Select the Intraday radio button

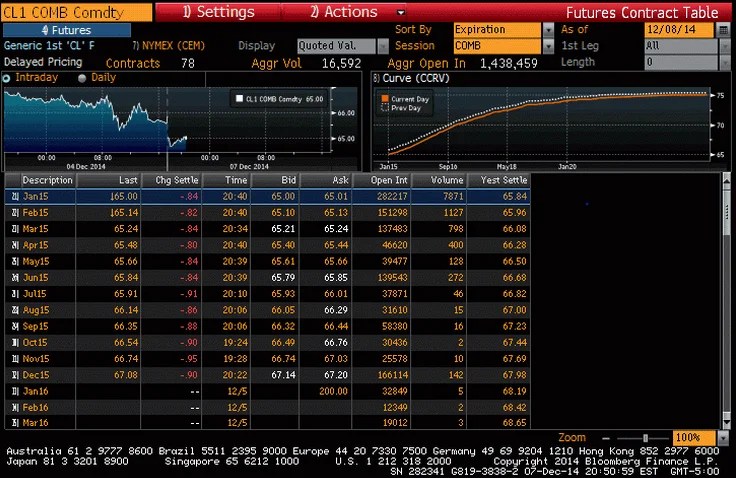coord(7,78)
